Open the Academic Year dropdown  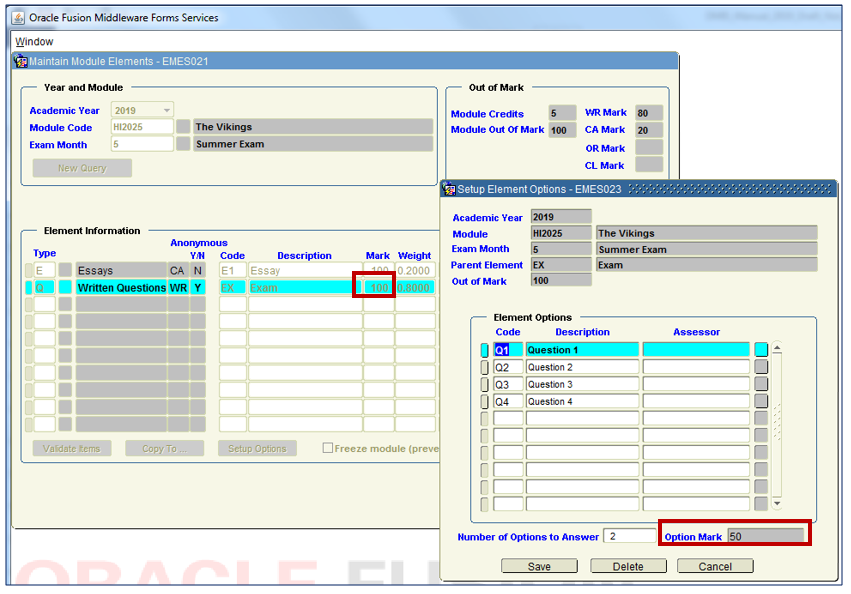[x=166, y=110]
